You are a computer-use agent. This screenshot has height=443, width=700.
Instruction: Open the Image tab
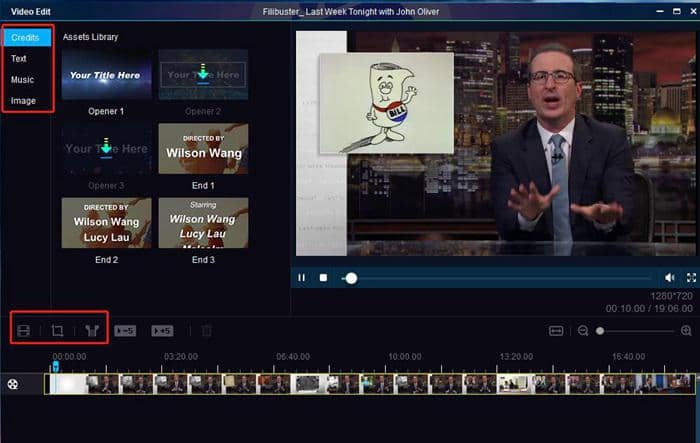pyautogui.click(x=23, y=101)
